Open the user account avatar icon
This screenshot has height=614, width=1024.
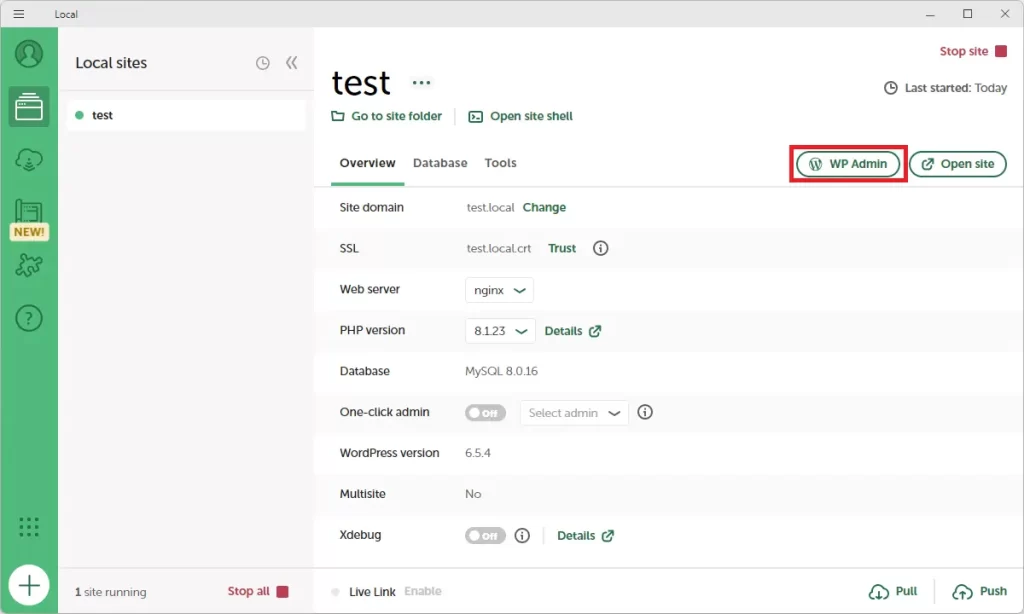click(x=29, y=53)
